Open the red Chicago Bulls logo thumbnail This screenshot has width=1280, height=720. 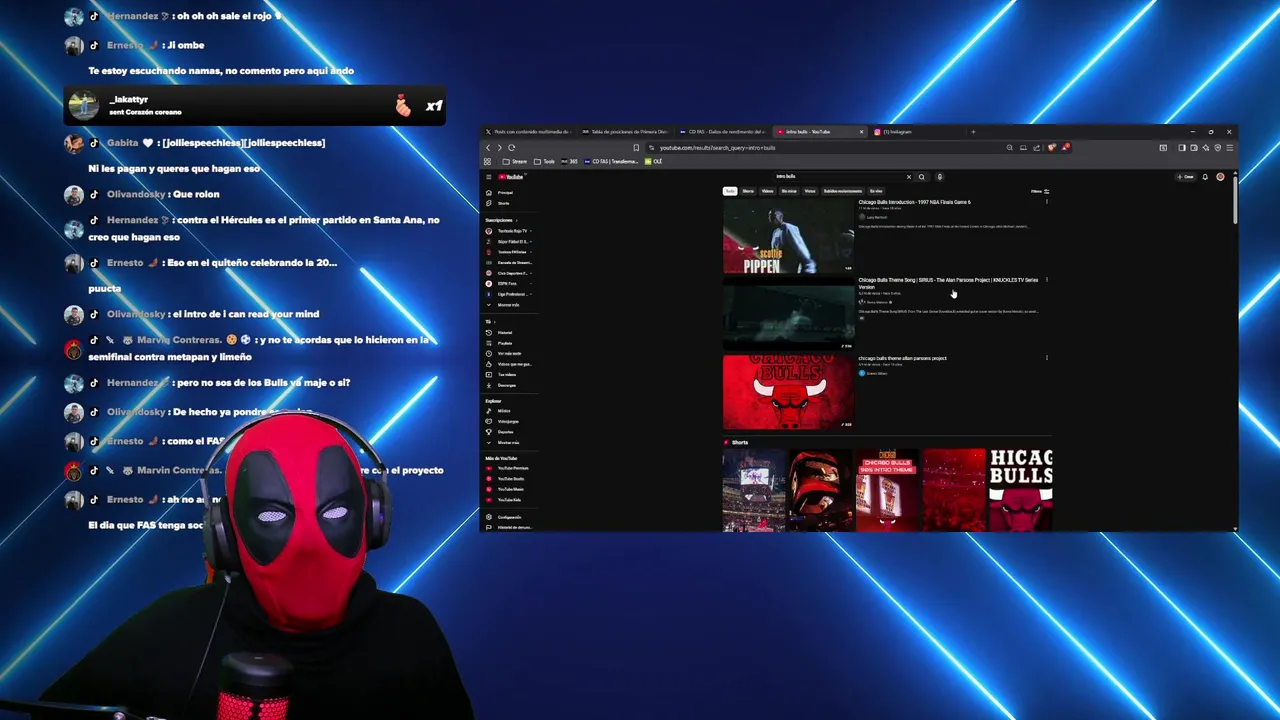click(789, 392)
